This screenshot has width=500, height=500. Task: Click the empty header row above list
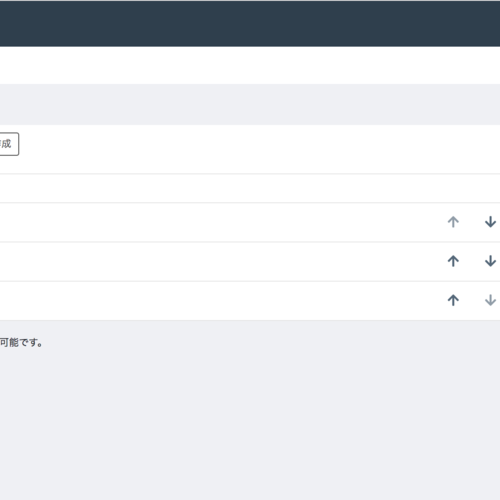pos(250,188)
